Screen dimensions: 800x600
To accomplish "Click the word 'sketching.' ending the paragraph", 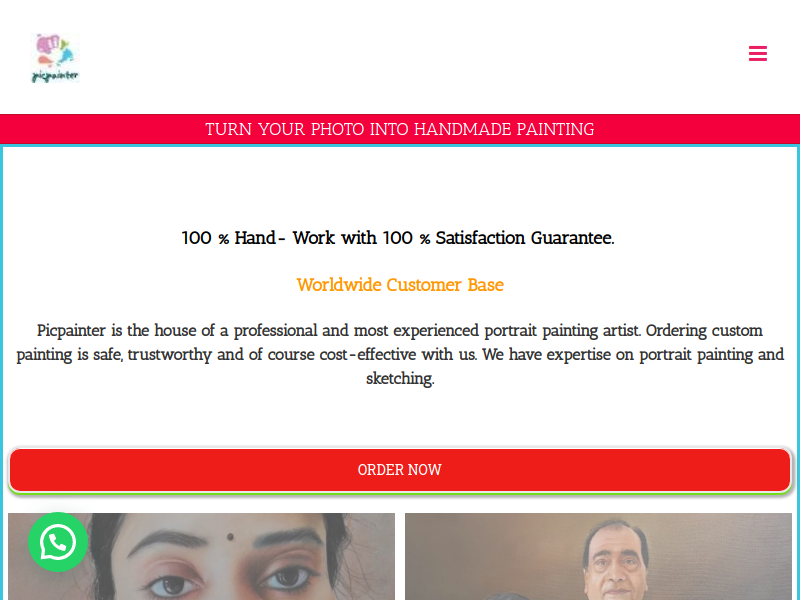I will (x=400, y=379).
